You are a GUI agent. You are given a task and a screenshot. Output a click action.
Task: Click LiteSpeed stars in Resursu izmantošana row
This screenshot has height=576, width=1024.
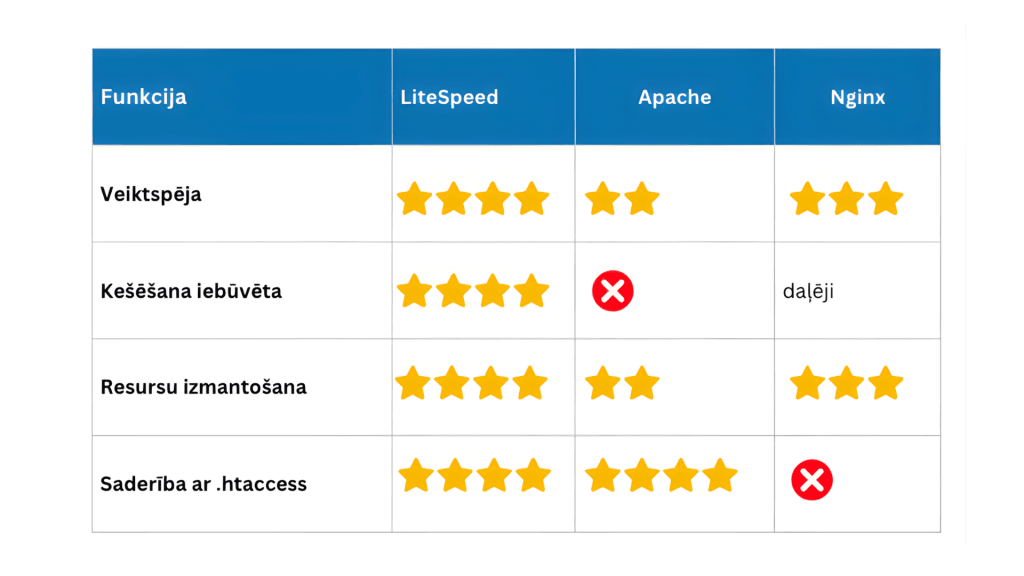[473, 383]
